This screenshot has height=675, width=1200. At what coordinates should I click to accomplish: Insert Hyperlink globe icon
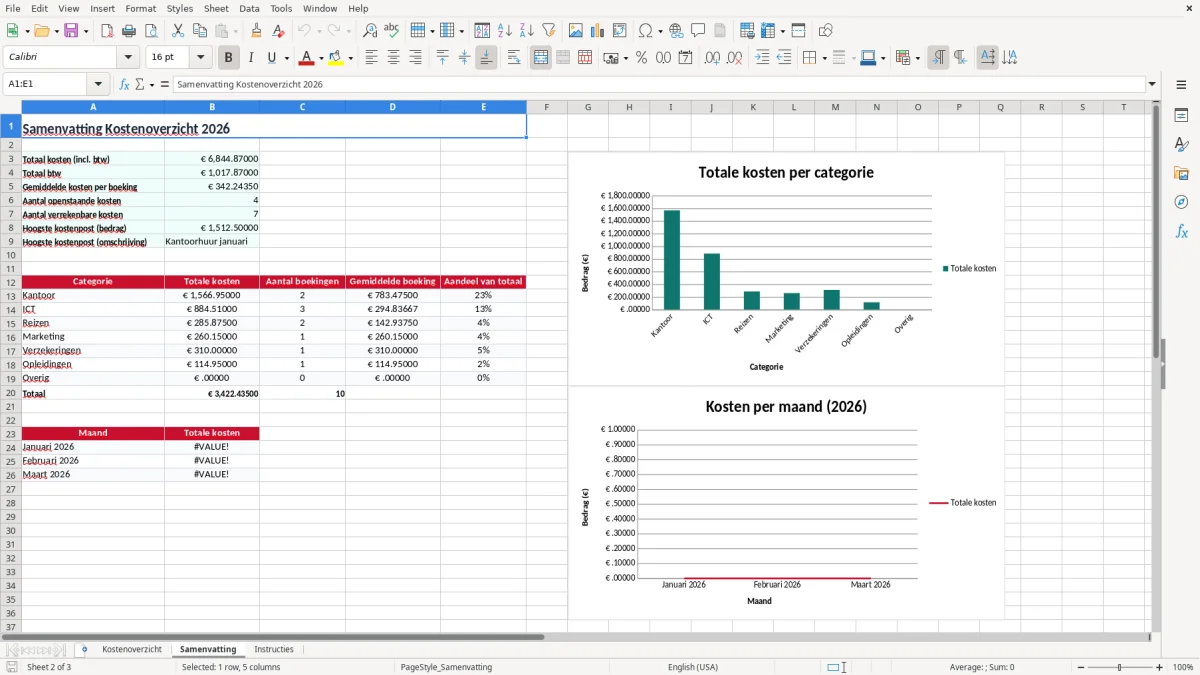[676, 31]
